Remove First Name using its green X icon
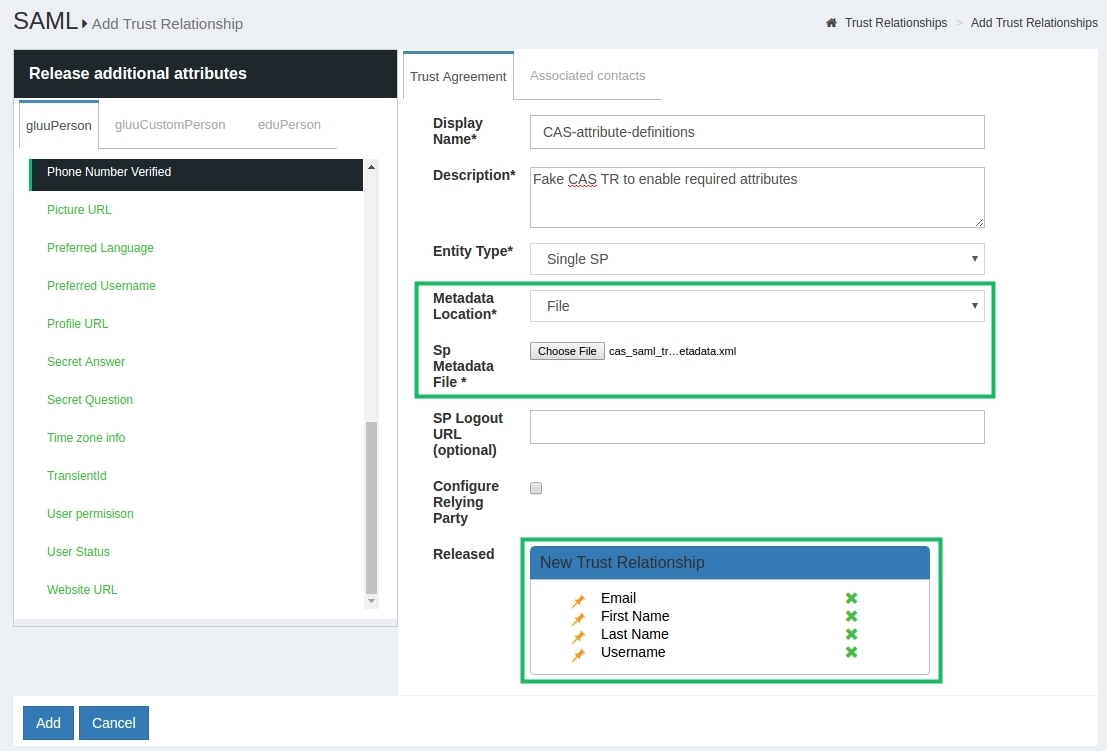The height and width of the screenshot is (751, 1107). (850, 616)
